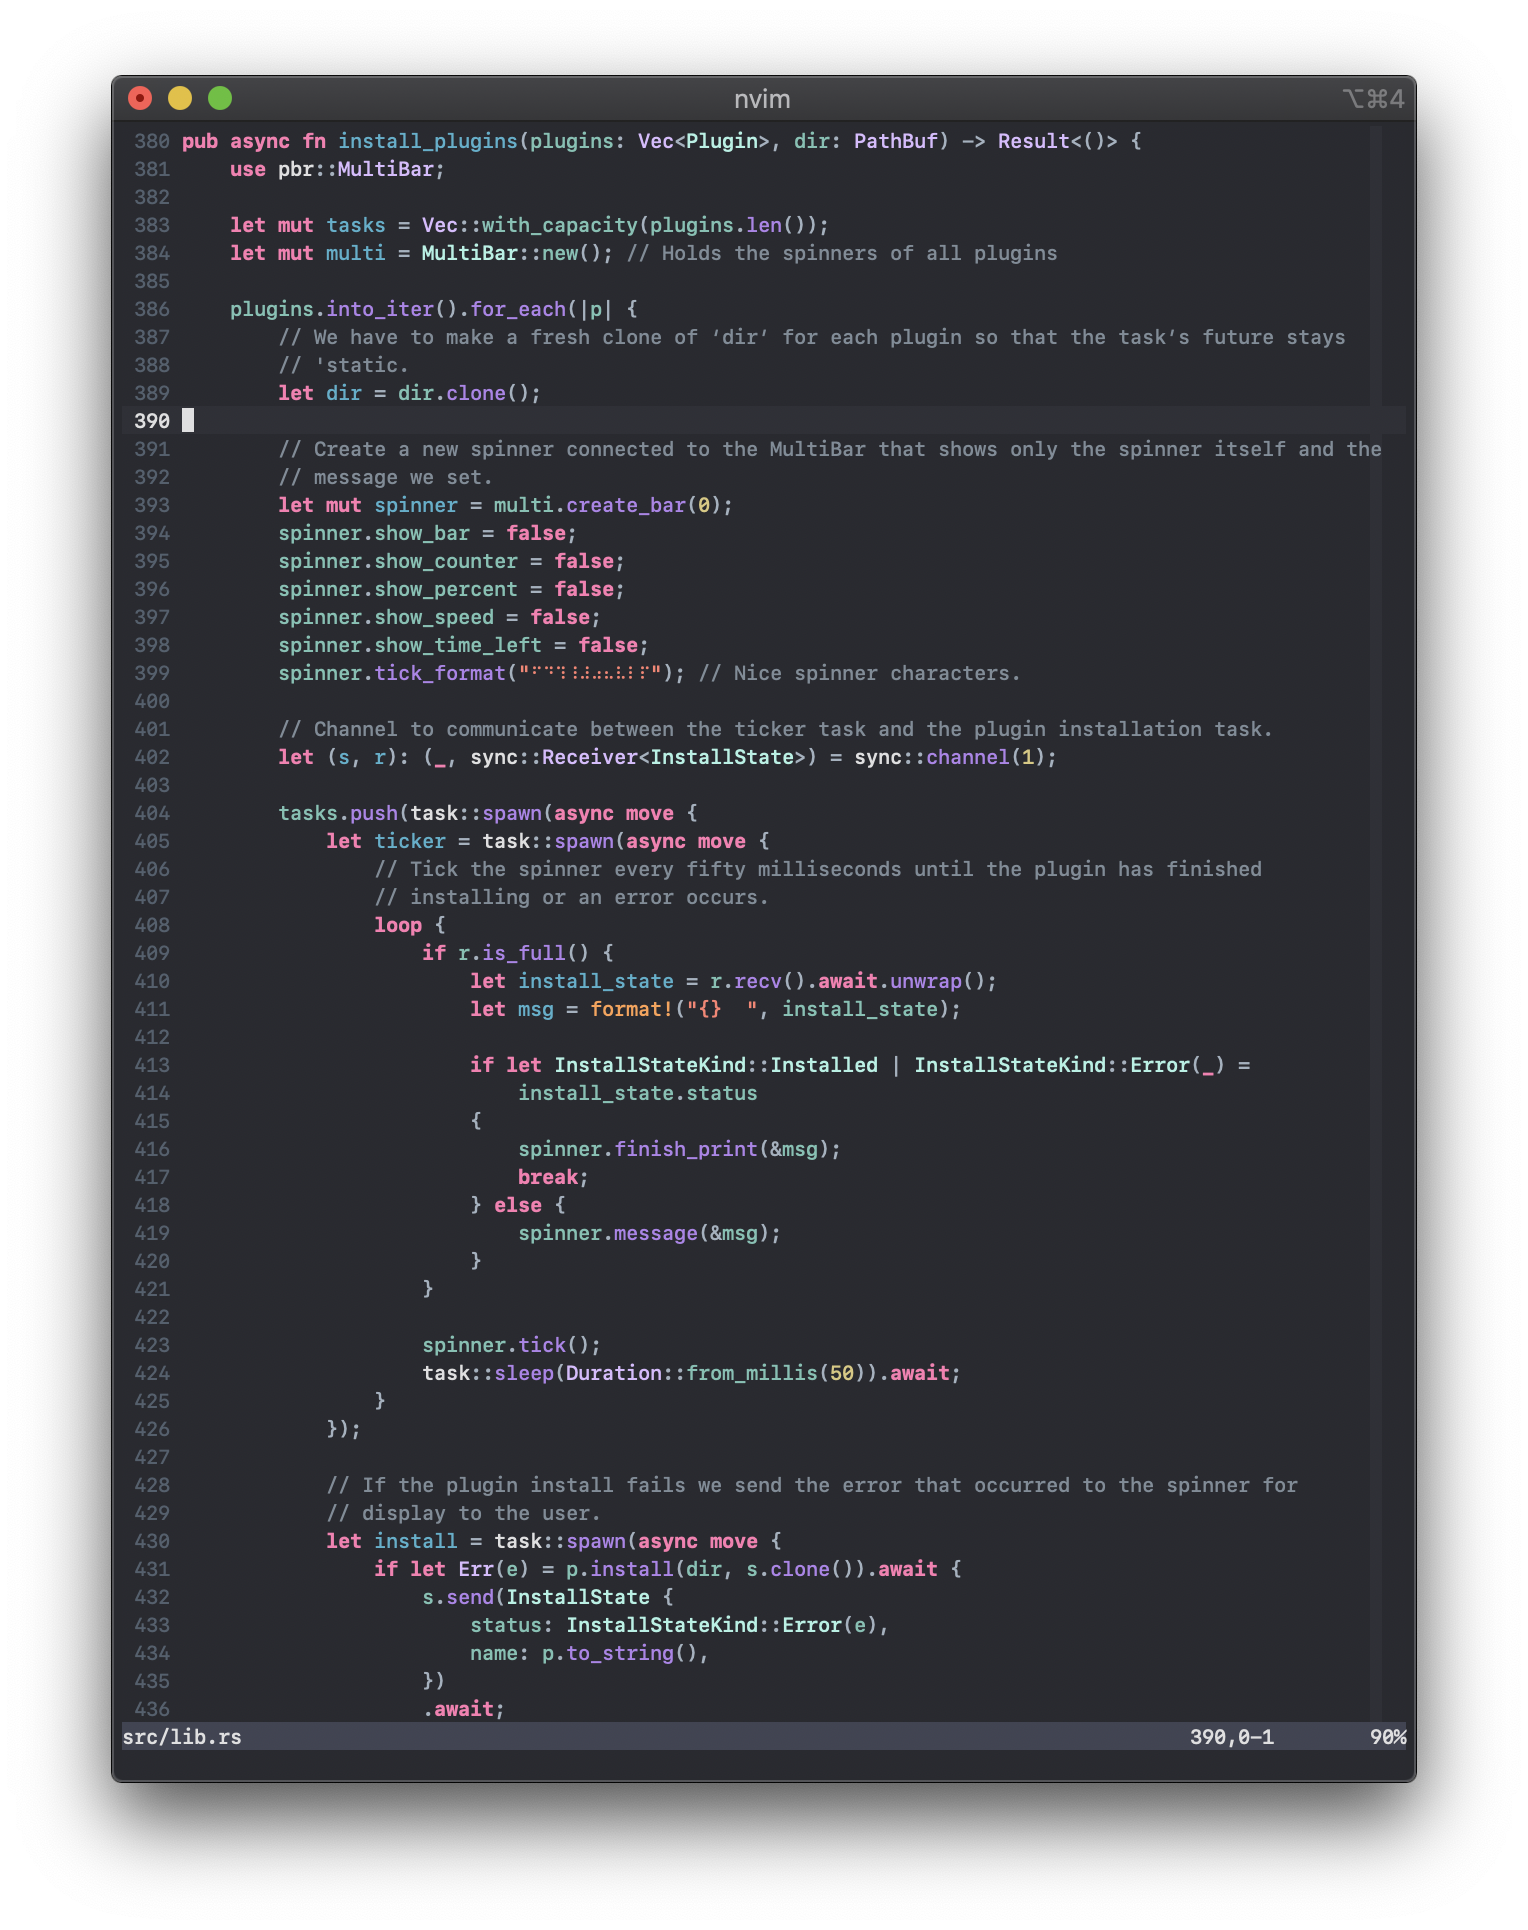This screenshot has height=1930, width=1528.
Task: Click 'use pbr::MultiBar;' line
Action: click(x=338, y=169)
